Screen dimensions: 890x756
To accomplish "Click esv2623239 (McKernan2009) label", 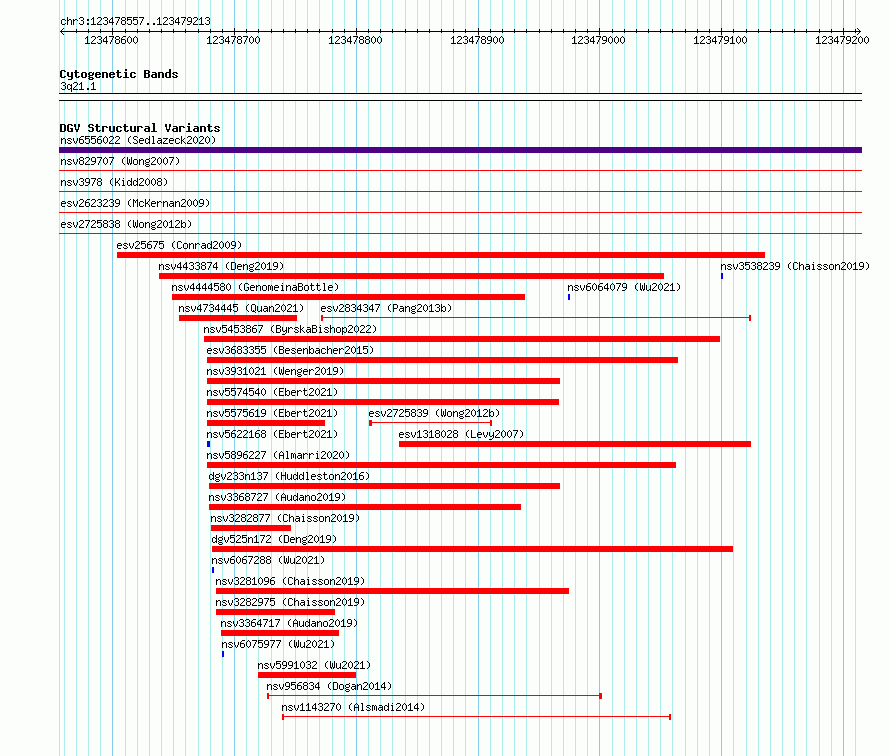I will pos(135,203).
